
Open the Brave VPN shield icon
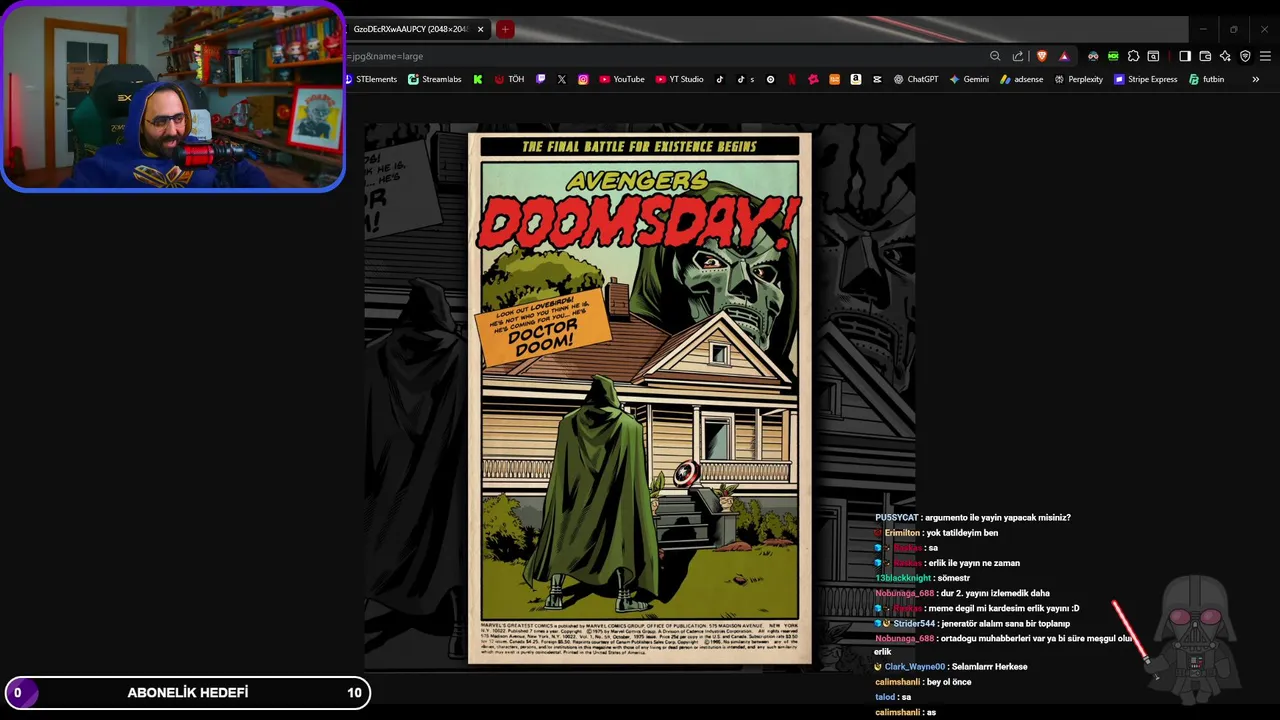click(1245, 56)
